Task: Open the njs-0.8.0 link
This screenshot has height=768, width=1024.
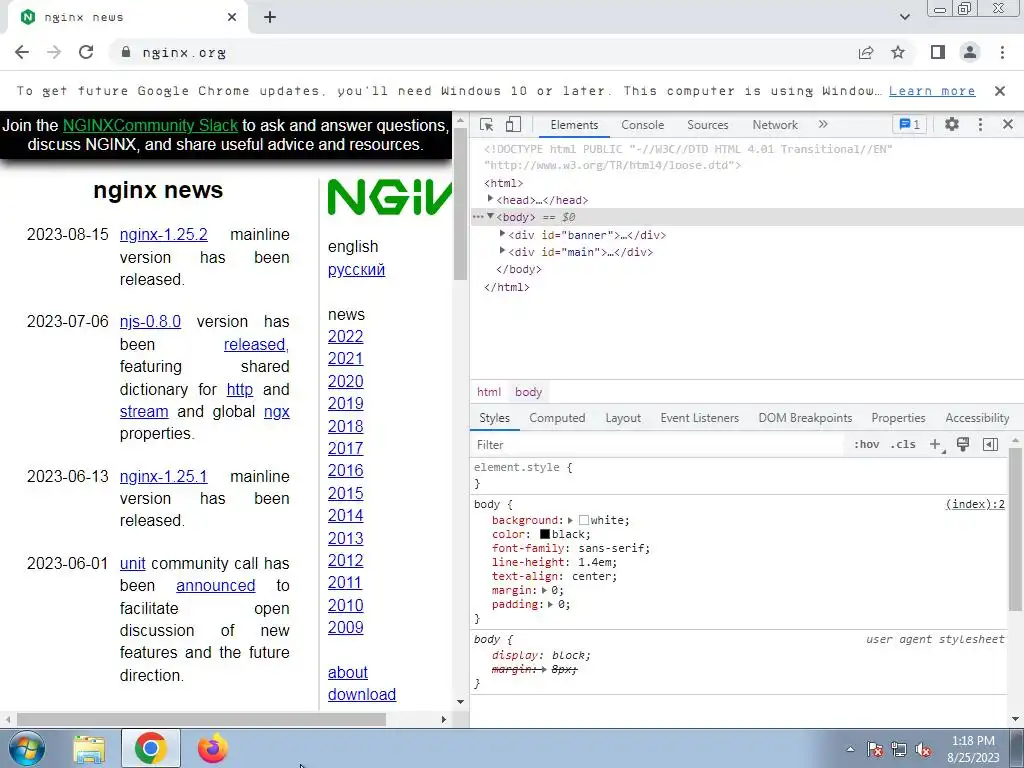Action: pos(150,321)
